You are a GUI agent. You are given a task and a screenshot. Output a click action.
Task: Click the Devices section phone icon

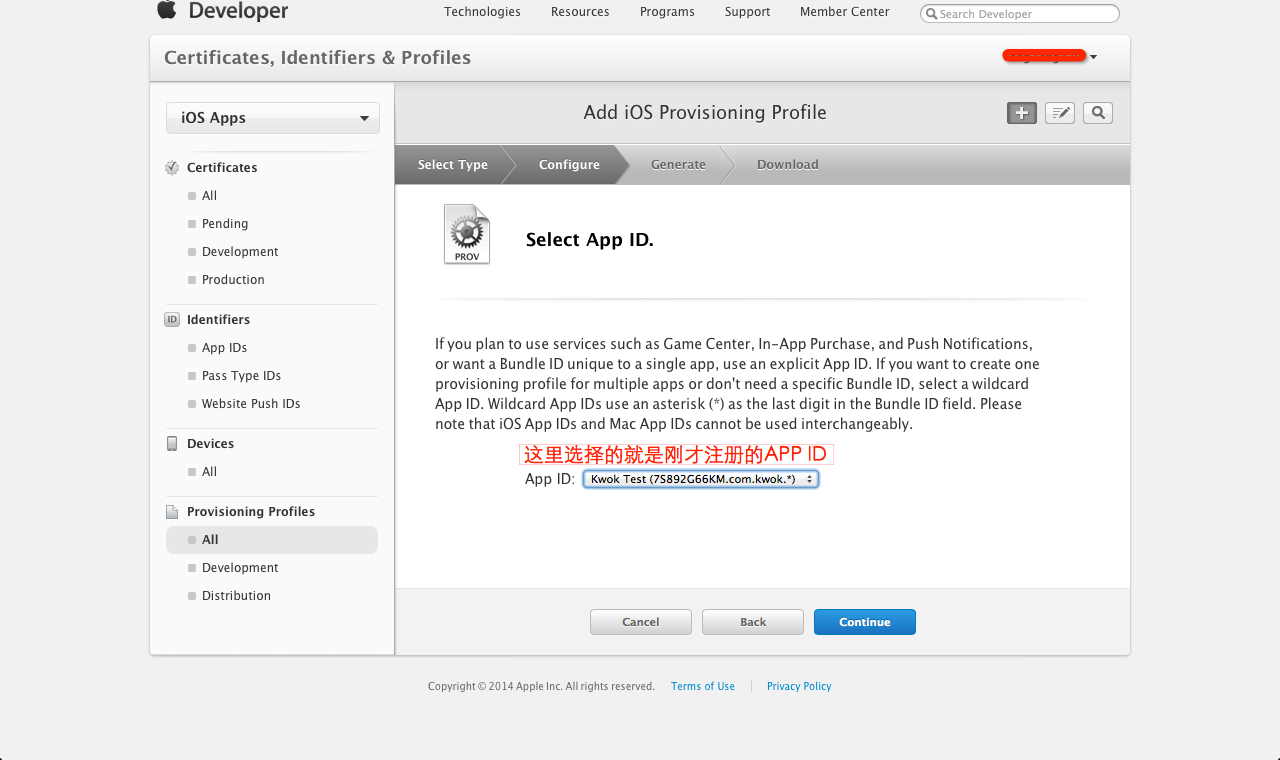pos(172,444)
